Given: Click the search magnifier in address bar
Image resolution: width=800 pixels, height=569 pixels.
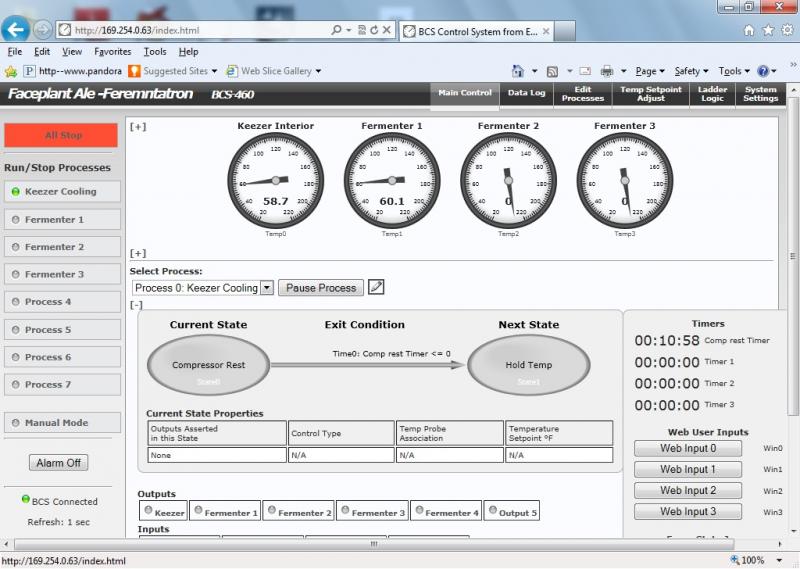Looking at the screenshot, I should (336, 30).
